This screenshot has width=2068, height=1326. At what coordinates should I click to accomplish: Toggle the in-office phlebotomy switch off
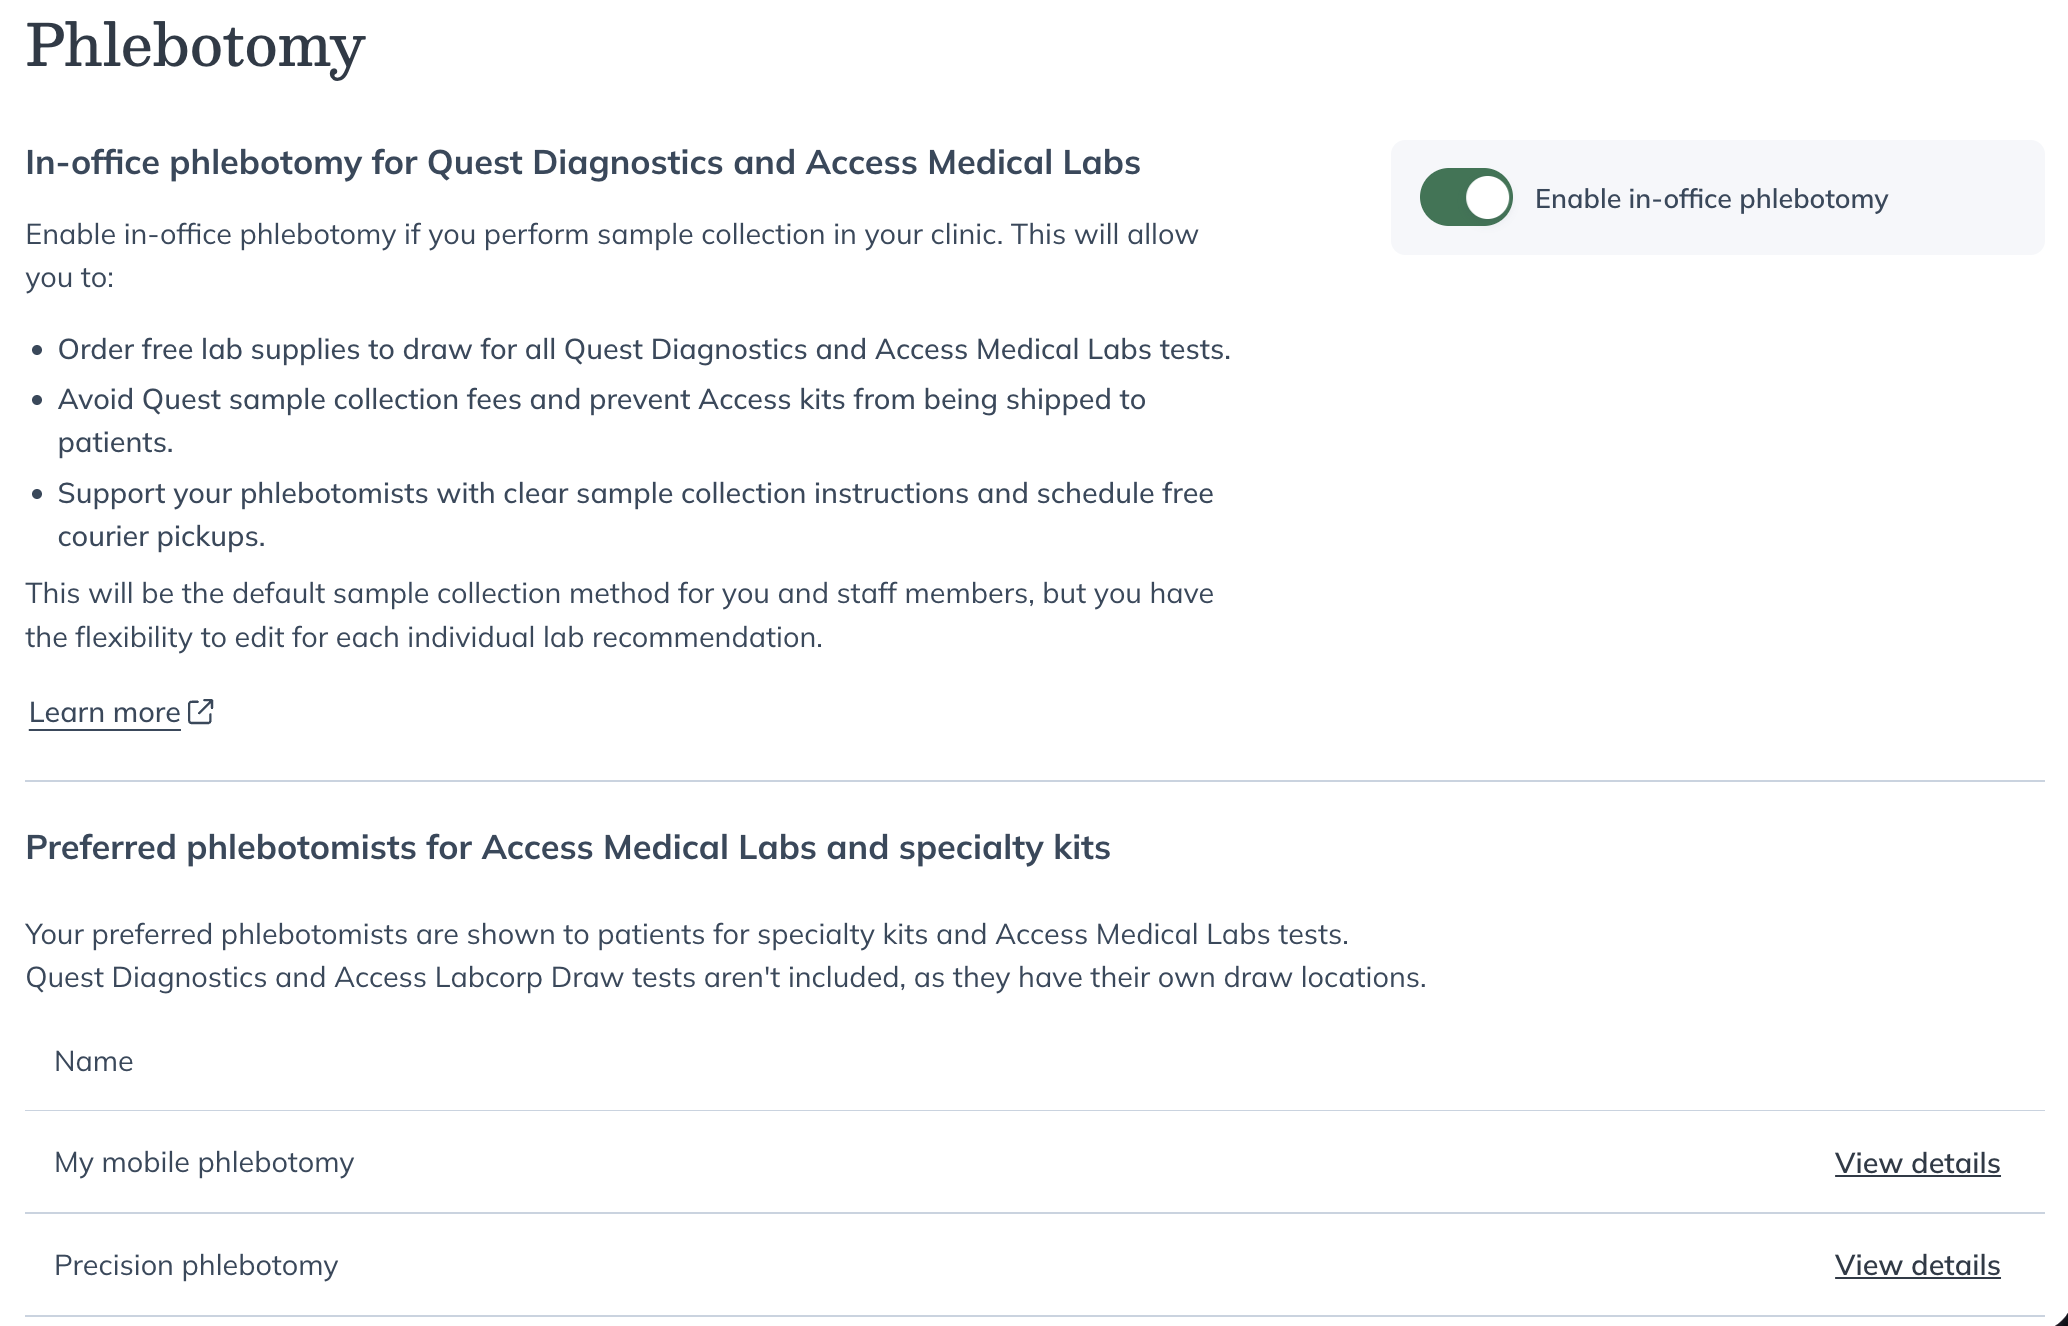[x=1465, y=198]
